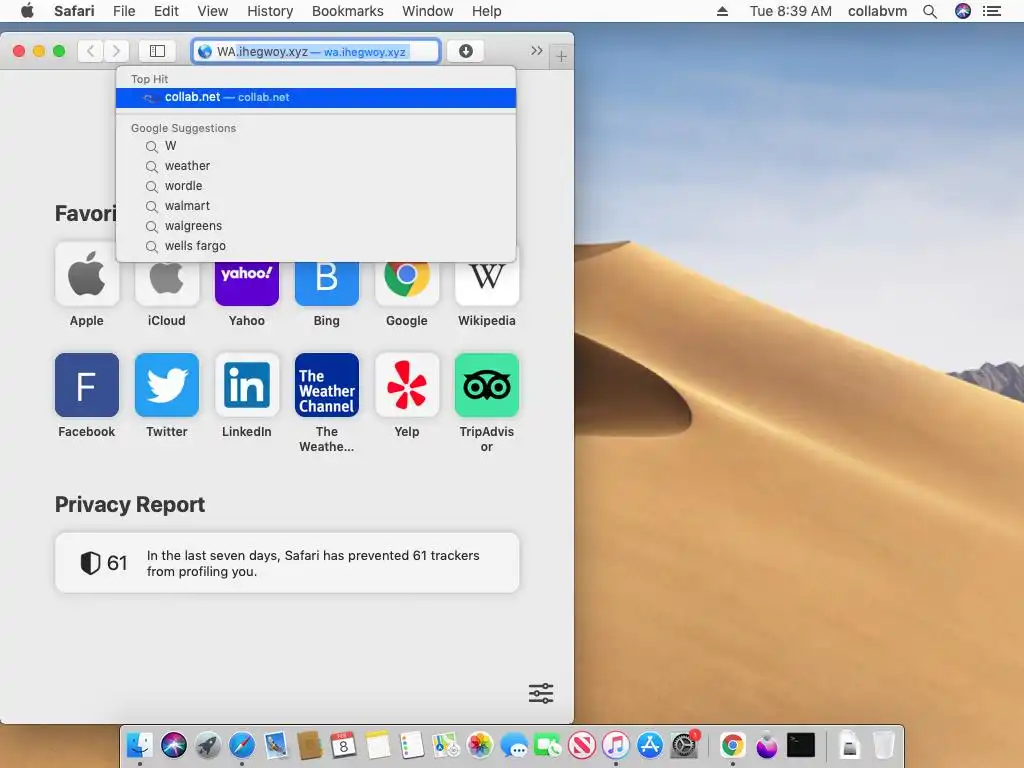Launch Siri from the Dock
This screenshot has width=1024, height=768.
point(174,744)
